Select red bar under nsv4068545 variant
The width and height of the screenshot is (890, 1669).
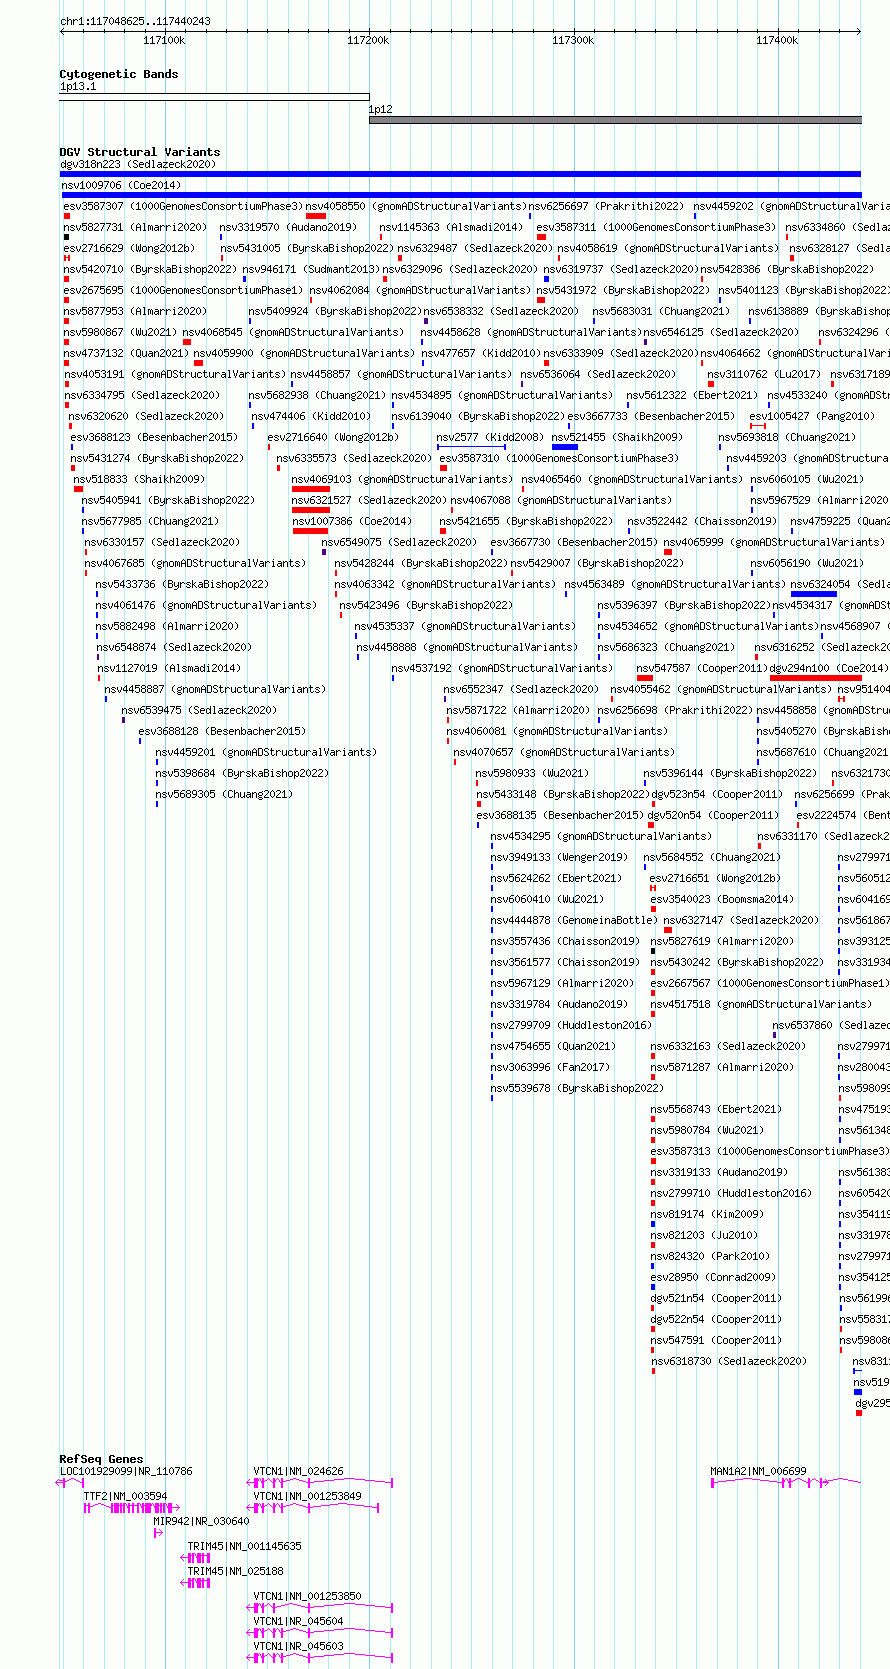pos(187,342)
